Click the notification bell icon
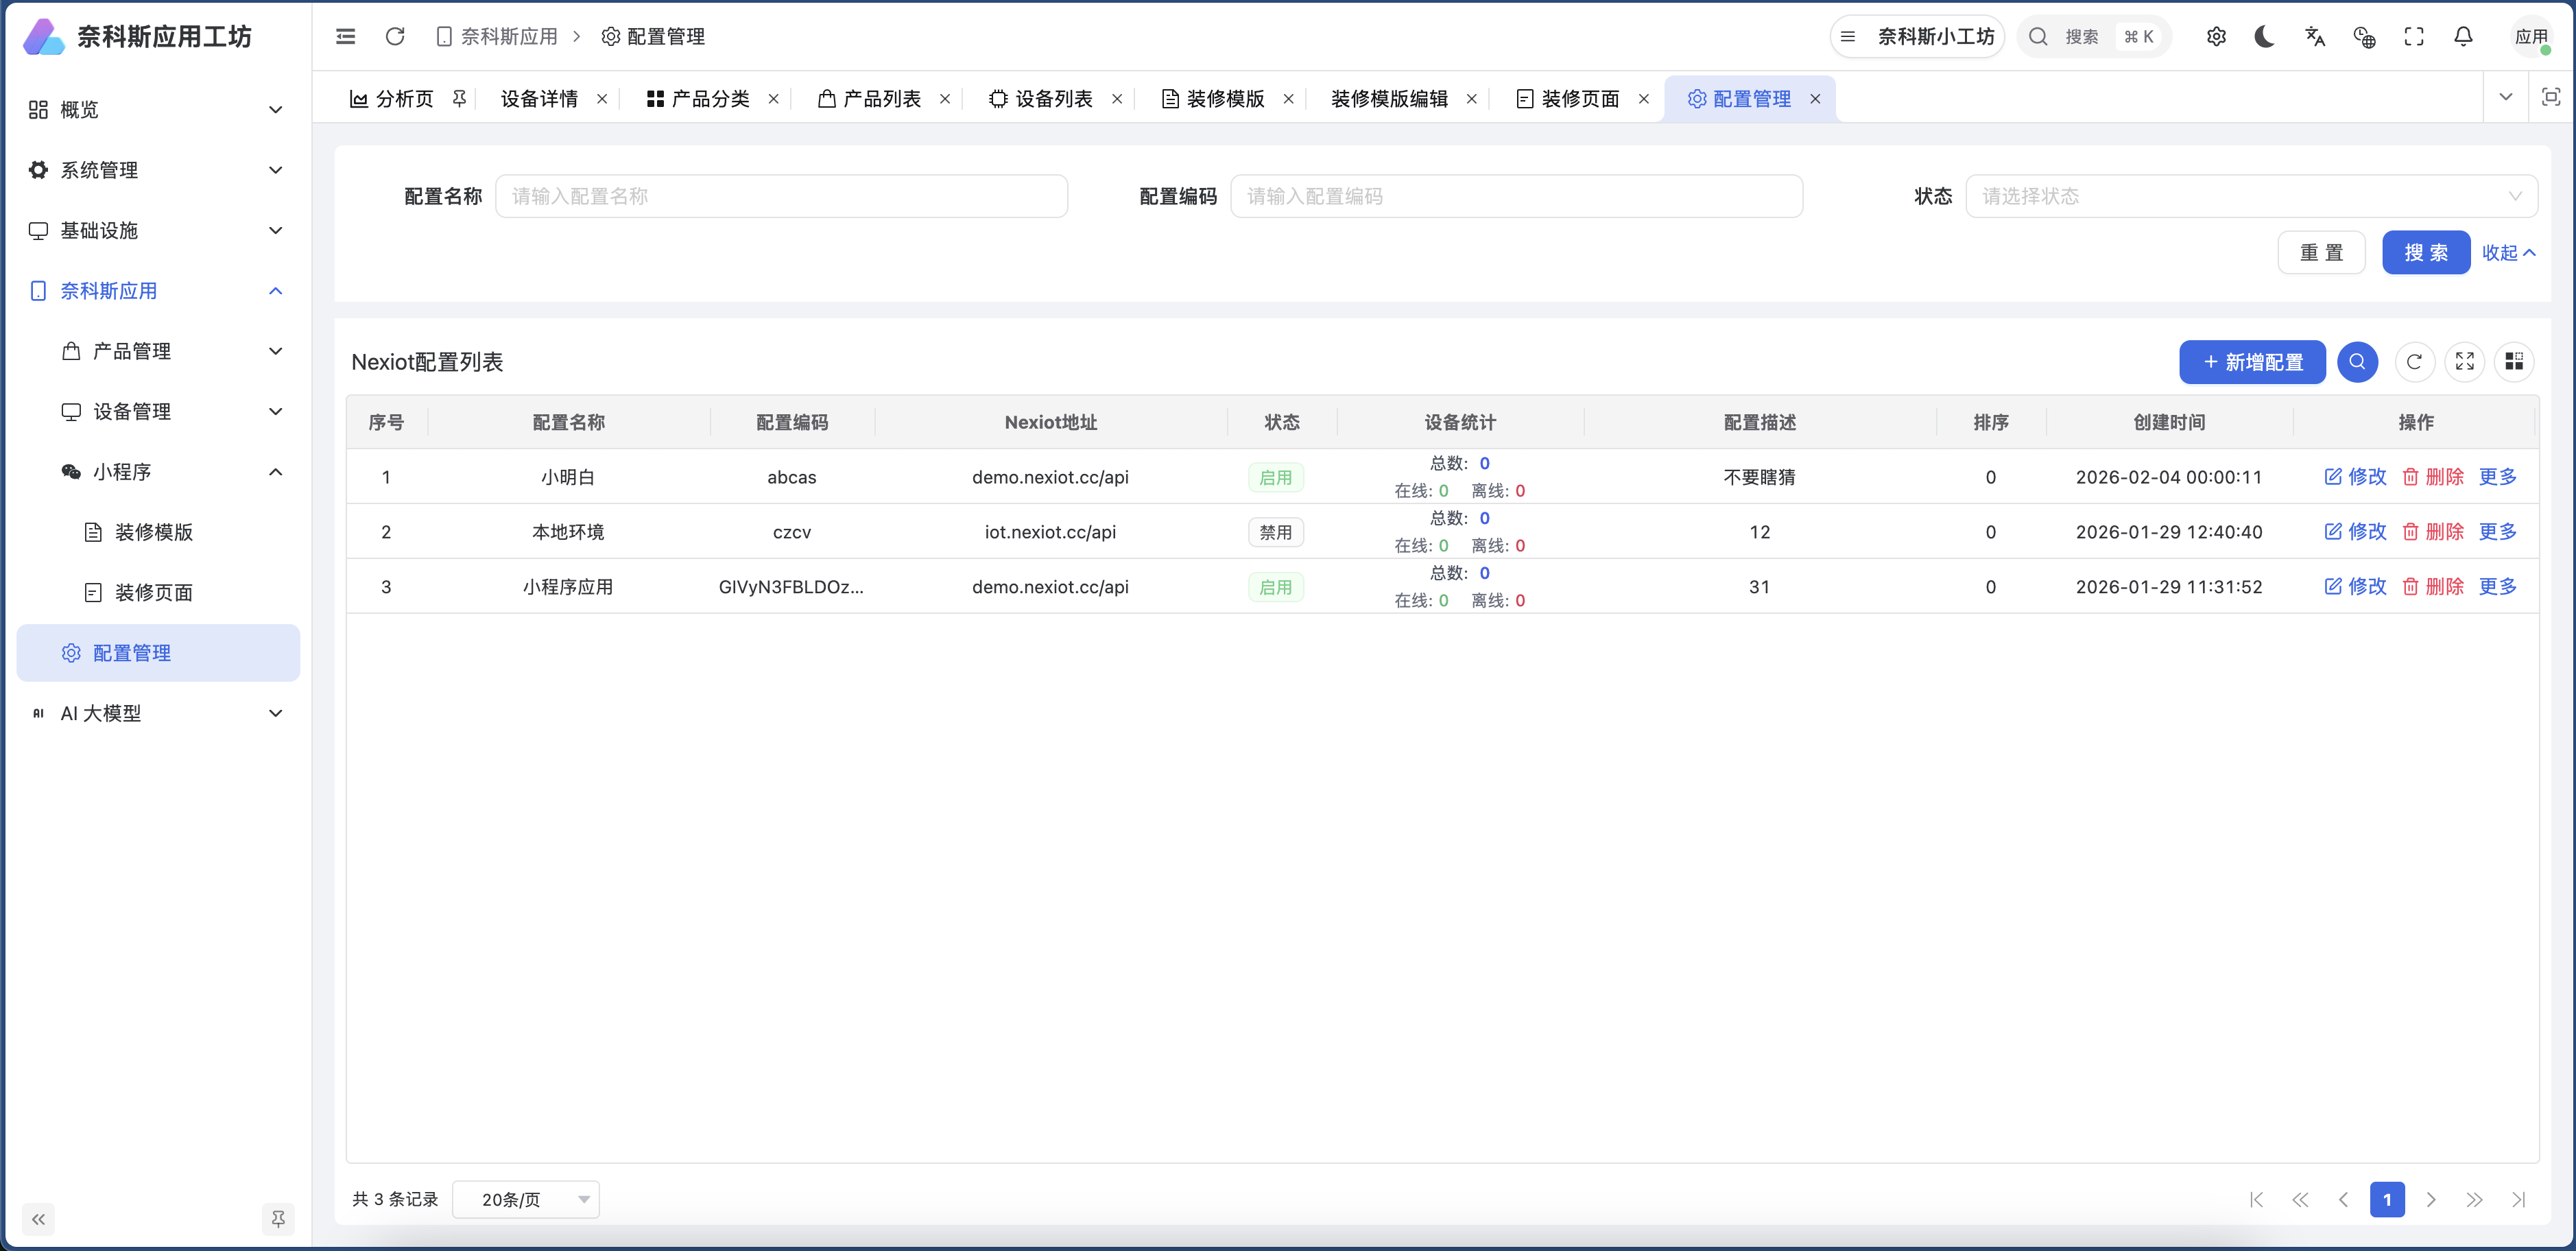Viewport: 2576px width, 1251px height. coord(2463,37)
